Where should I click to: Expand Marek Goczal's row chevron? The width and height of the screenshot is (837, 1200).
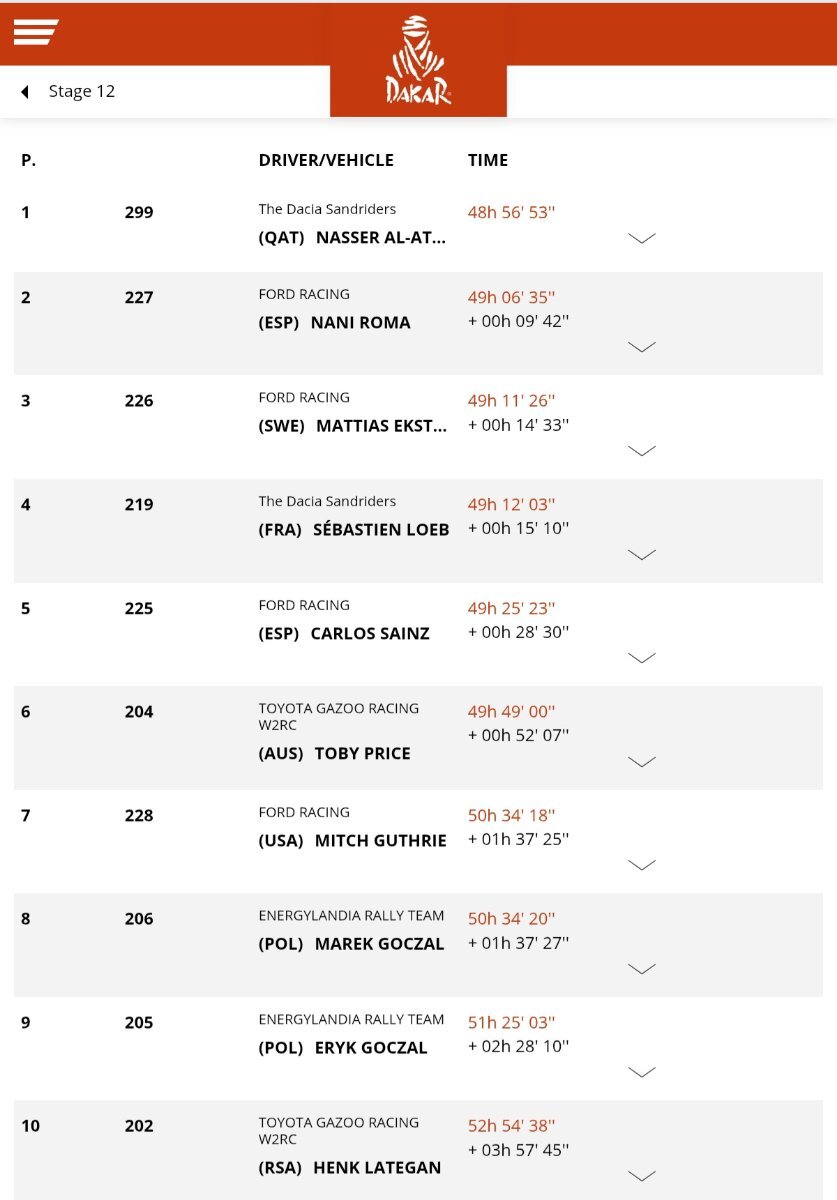point(641,968)
